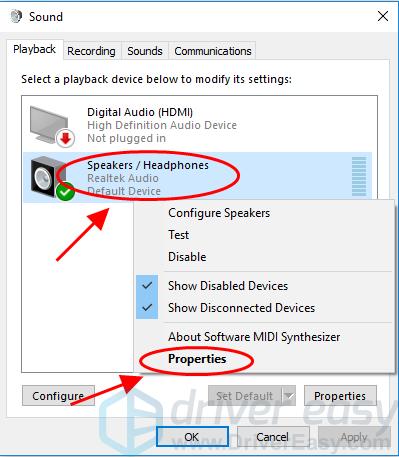The height and width of the screenshot is (457, 399).
Task: Select Configure Speakers from context menu
Action: pyautogui.click(x=219, y=213)
